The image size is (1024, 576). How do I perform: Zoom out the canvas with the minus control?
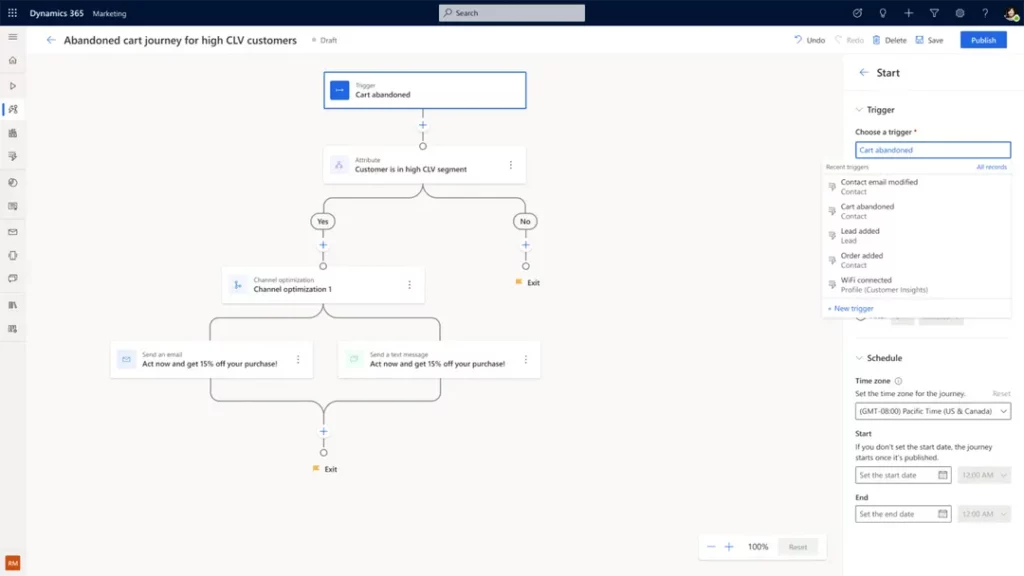point(711,546)
